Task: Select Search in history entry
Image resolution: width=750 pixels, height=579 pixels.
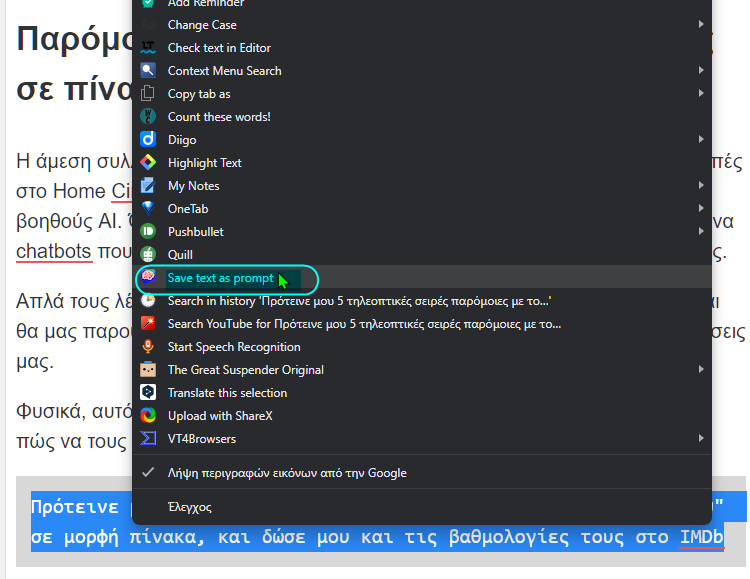Action: 422,301
